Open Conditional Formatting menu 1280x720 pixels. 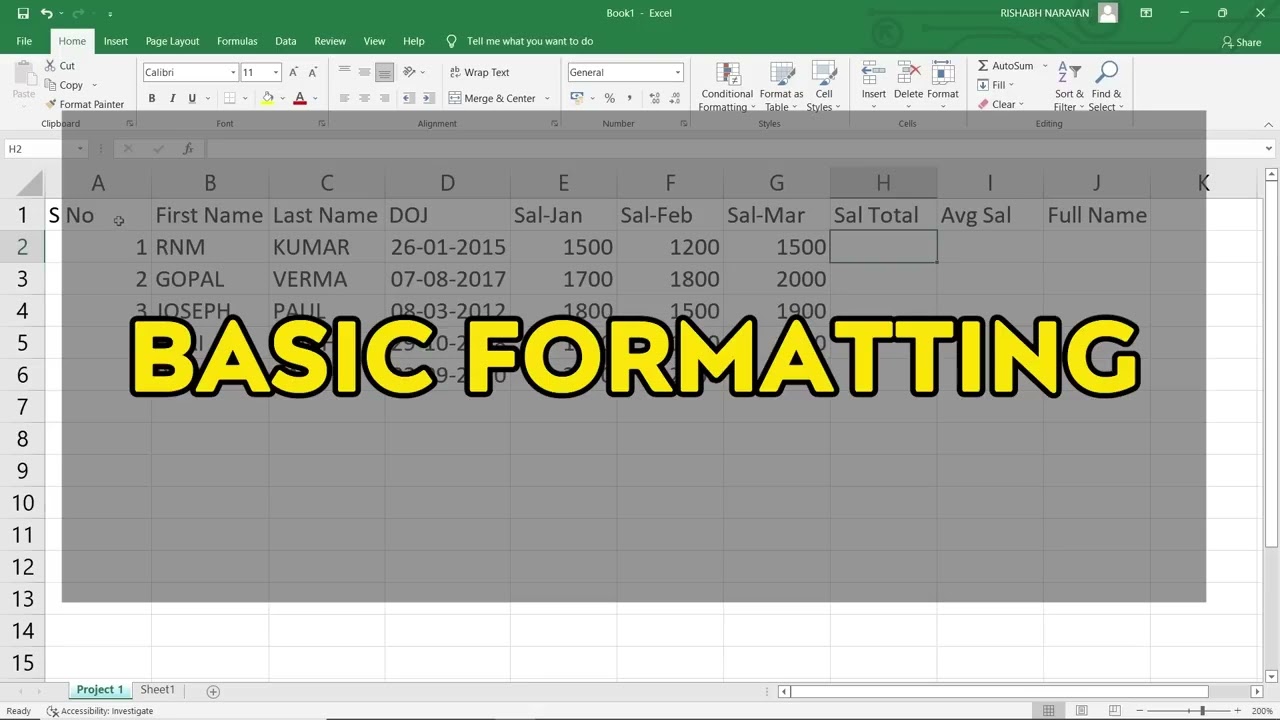pos(727,87)
